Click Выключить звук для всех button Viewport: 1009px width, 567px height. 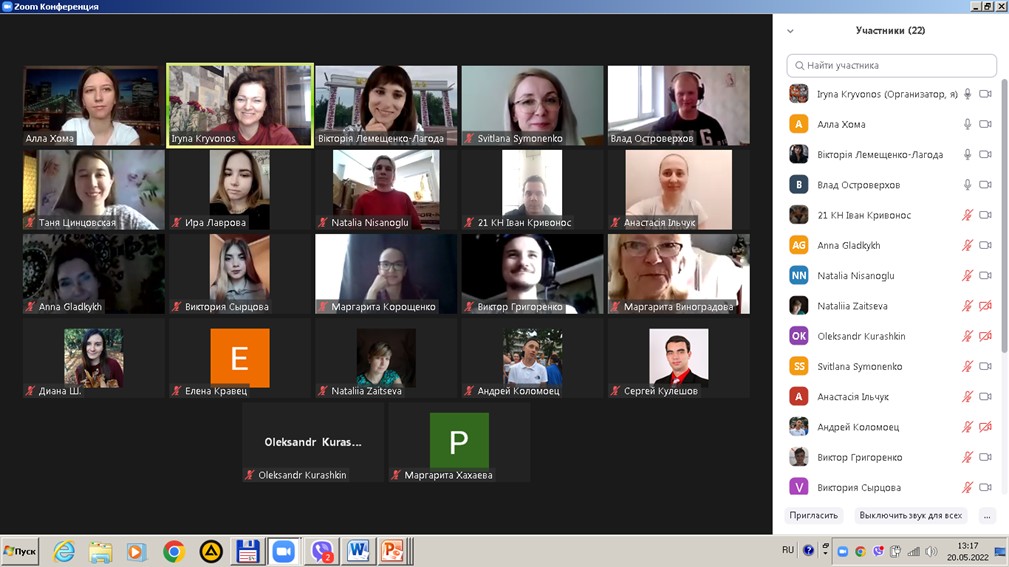[x=911, y=516]
